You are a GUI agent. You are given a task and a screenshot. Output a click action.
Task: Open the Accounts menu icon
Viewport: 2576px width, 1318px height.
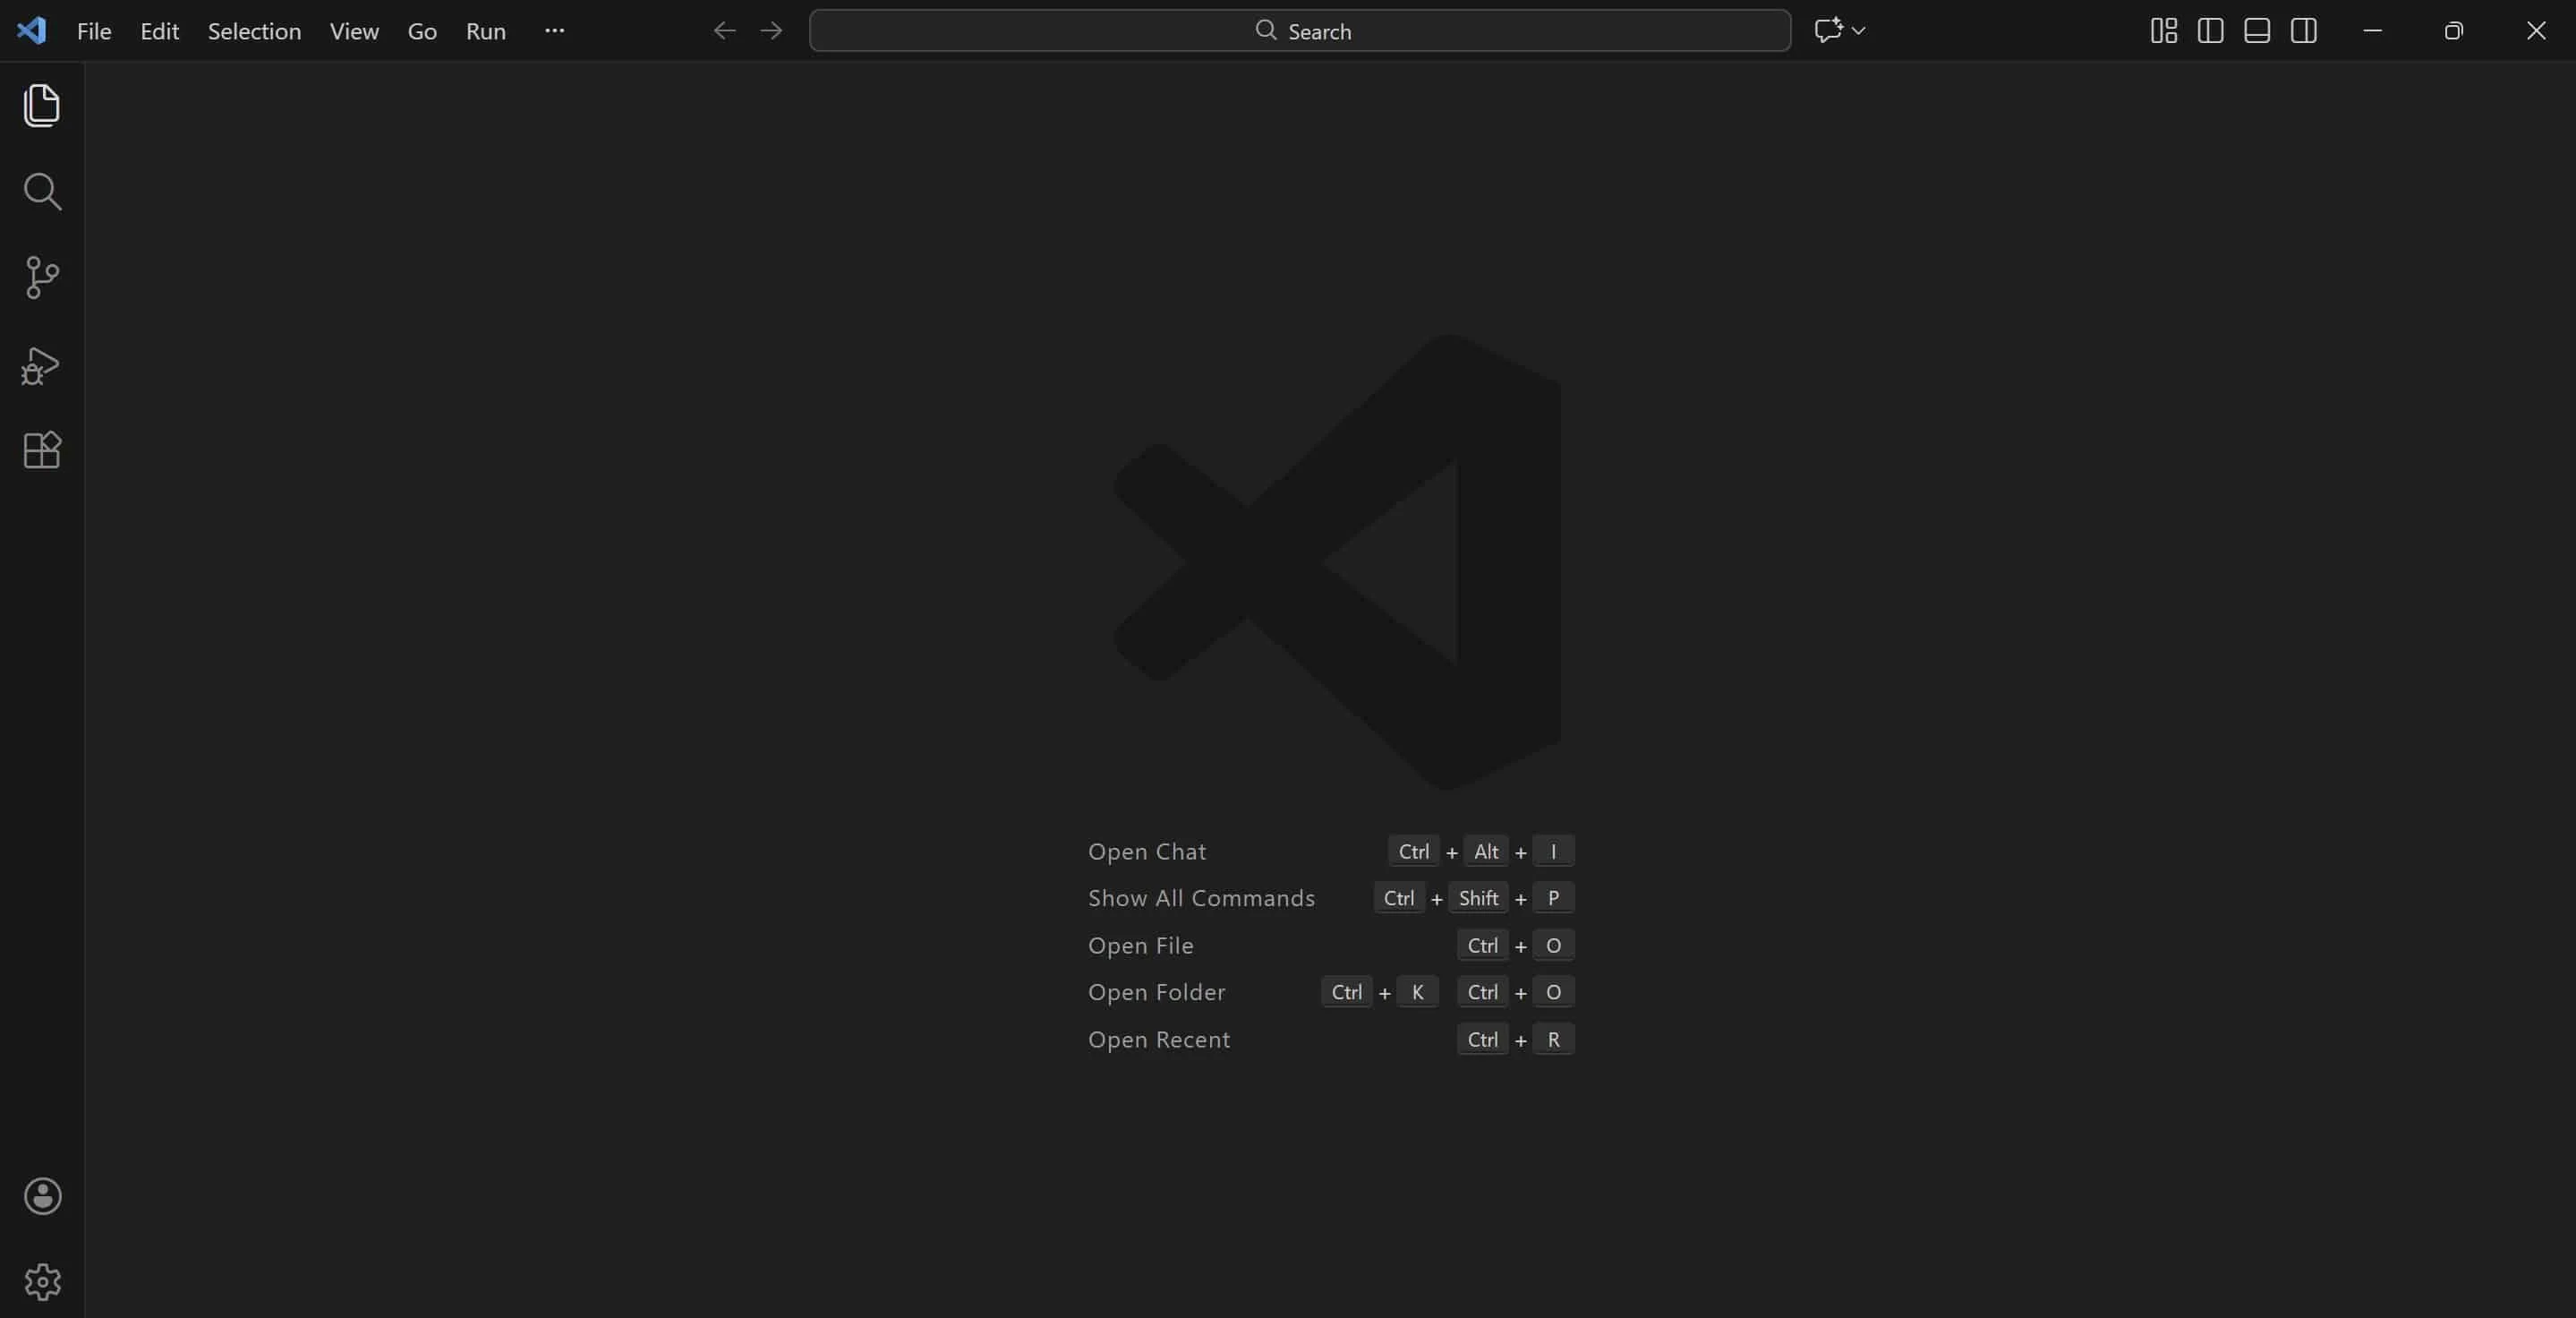(x=42, y=1196)
